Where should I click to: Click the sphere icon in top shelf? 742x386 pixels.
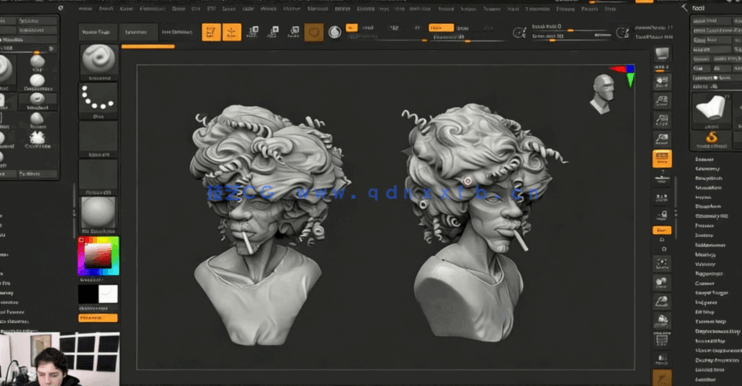coord(335,32)
